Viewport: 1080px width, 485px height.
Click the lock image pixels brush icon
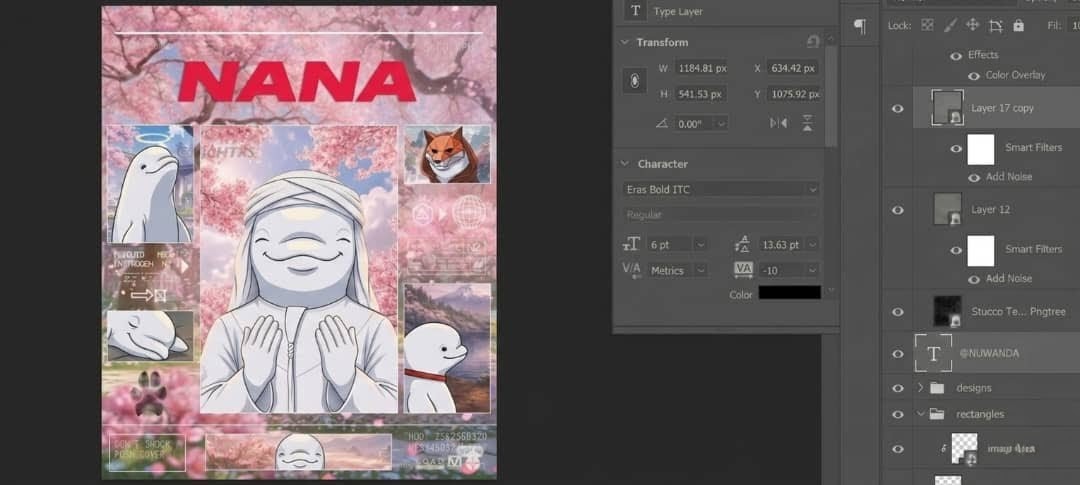tap(949, 25)
